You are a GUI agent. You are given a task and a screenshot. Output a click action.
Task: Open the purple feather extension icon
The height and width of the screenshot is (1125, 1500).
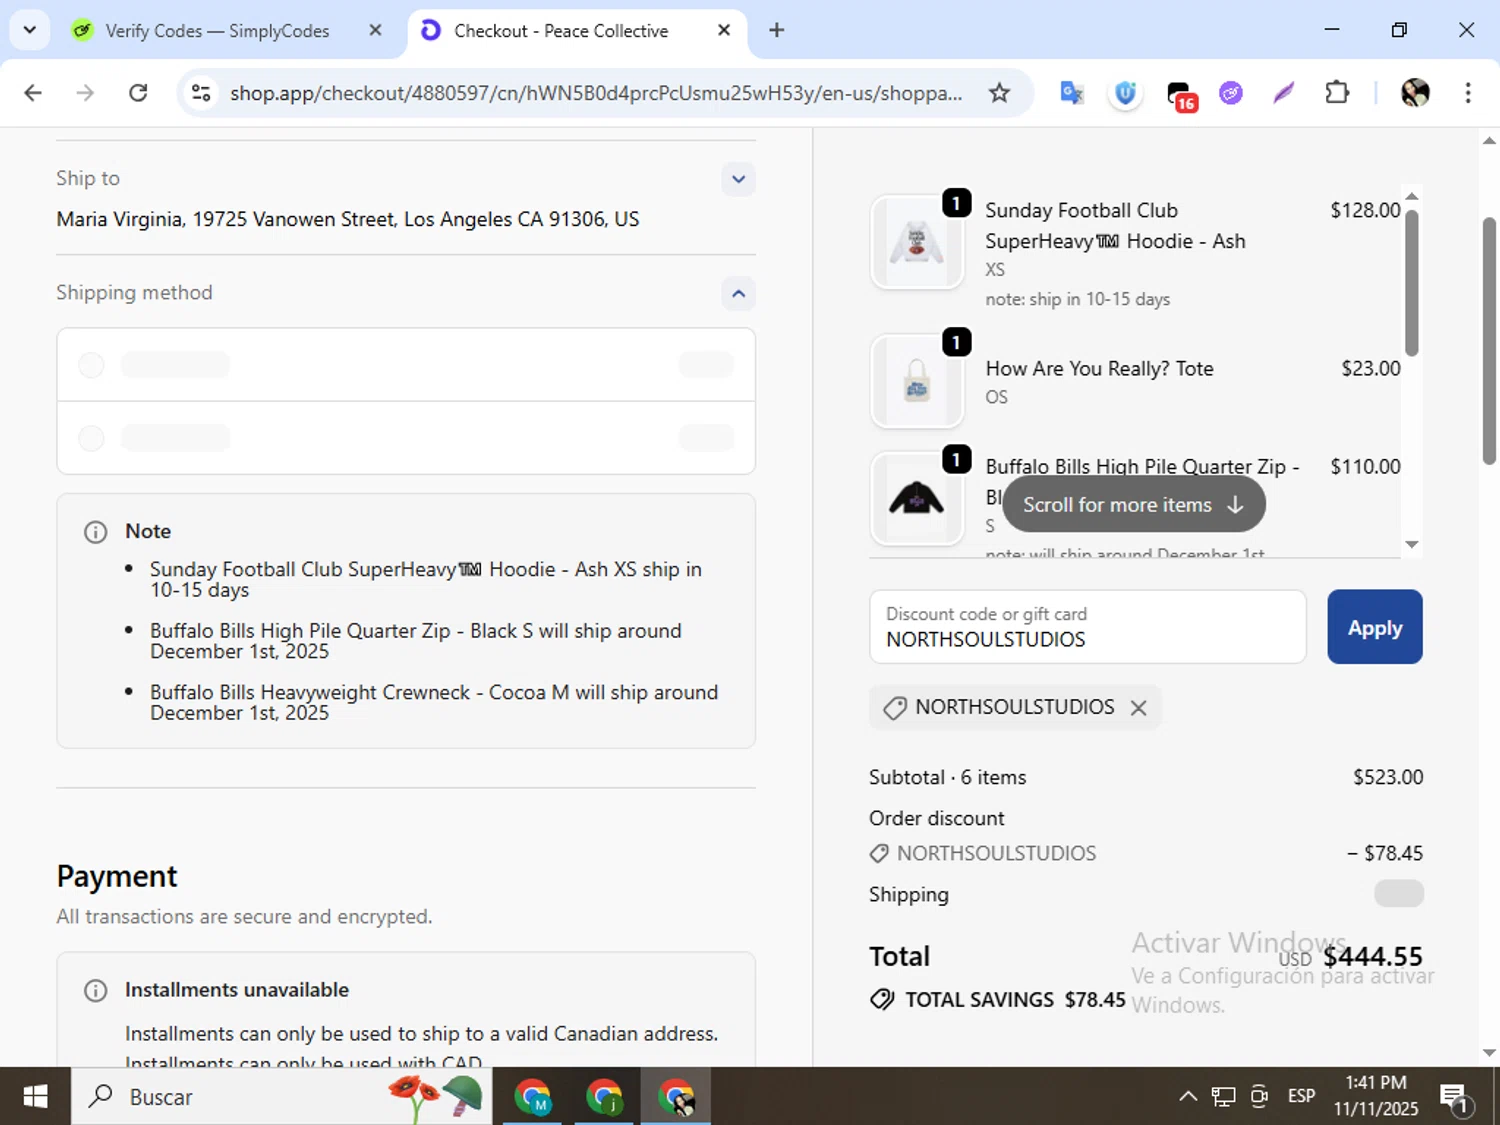tap(1284, 93)
